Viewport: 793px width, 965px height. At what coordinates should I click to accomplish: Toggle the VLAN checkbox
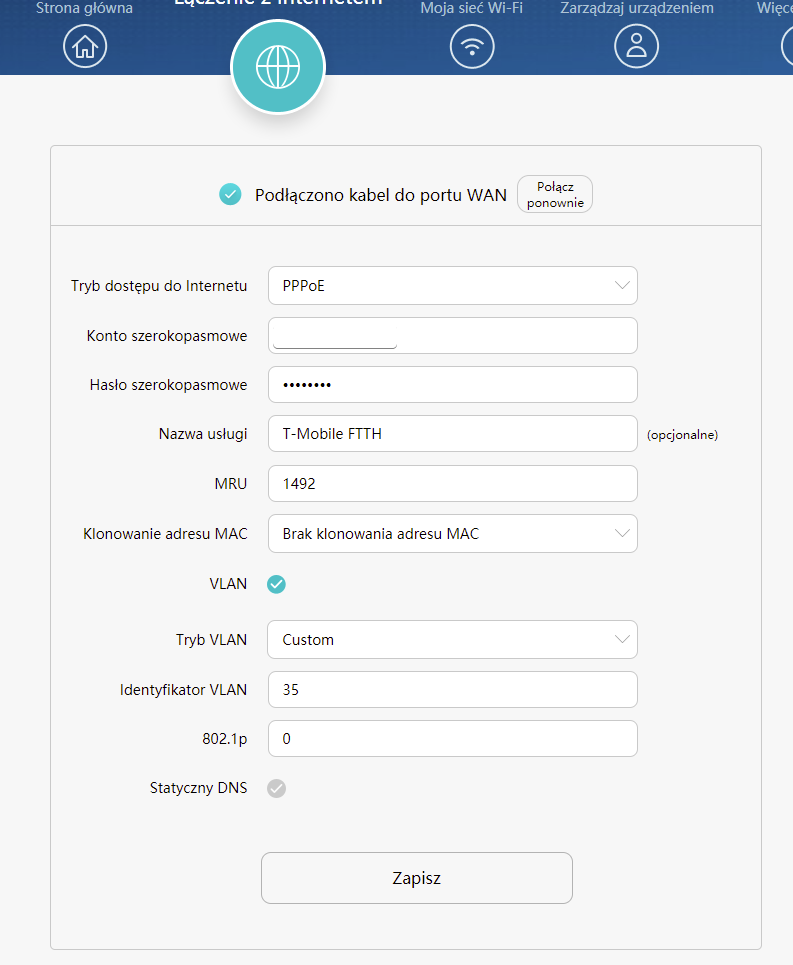(276, 584)
